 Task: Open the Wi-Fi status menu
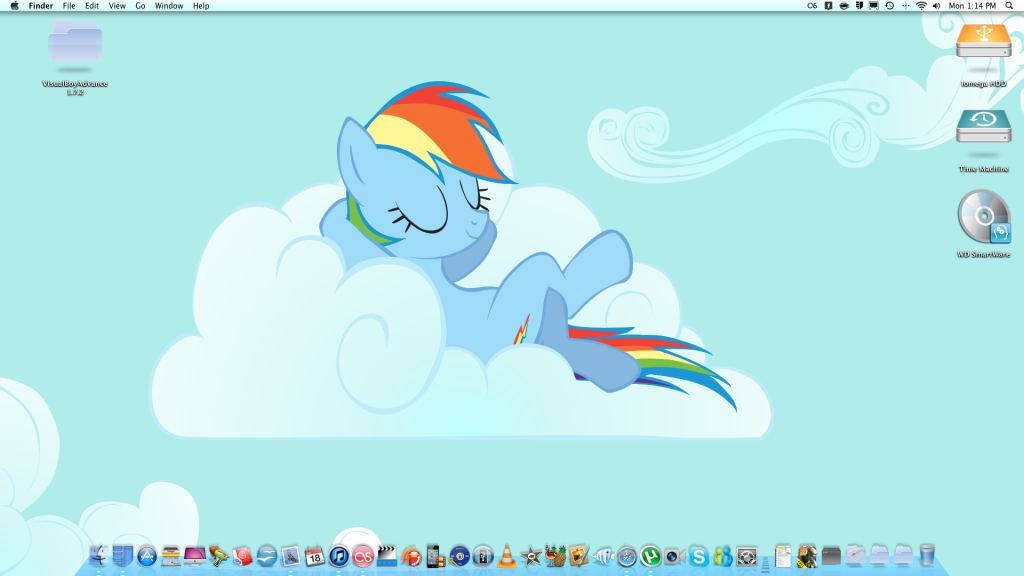(920, 6)
